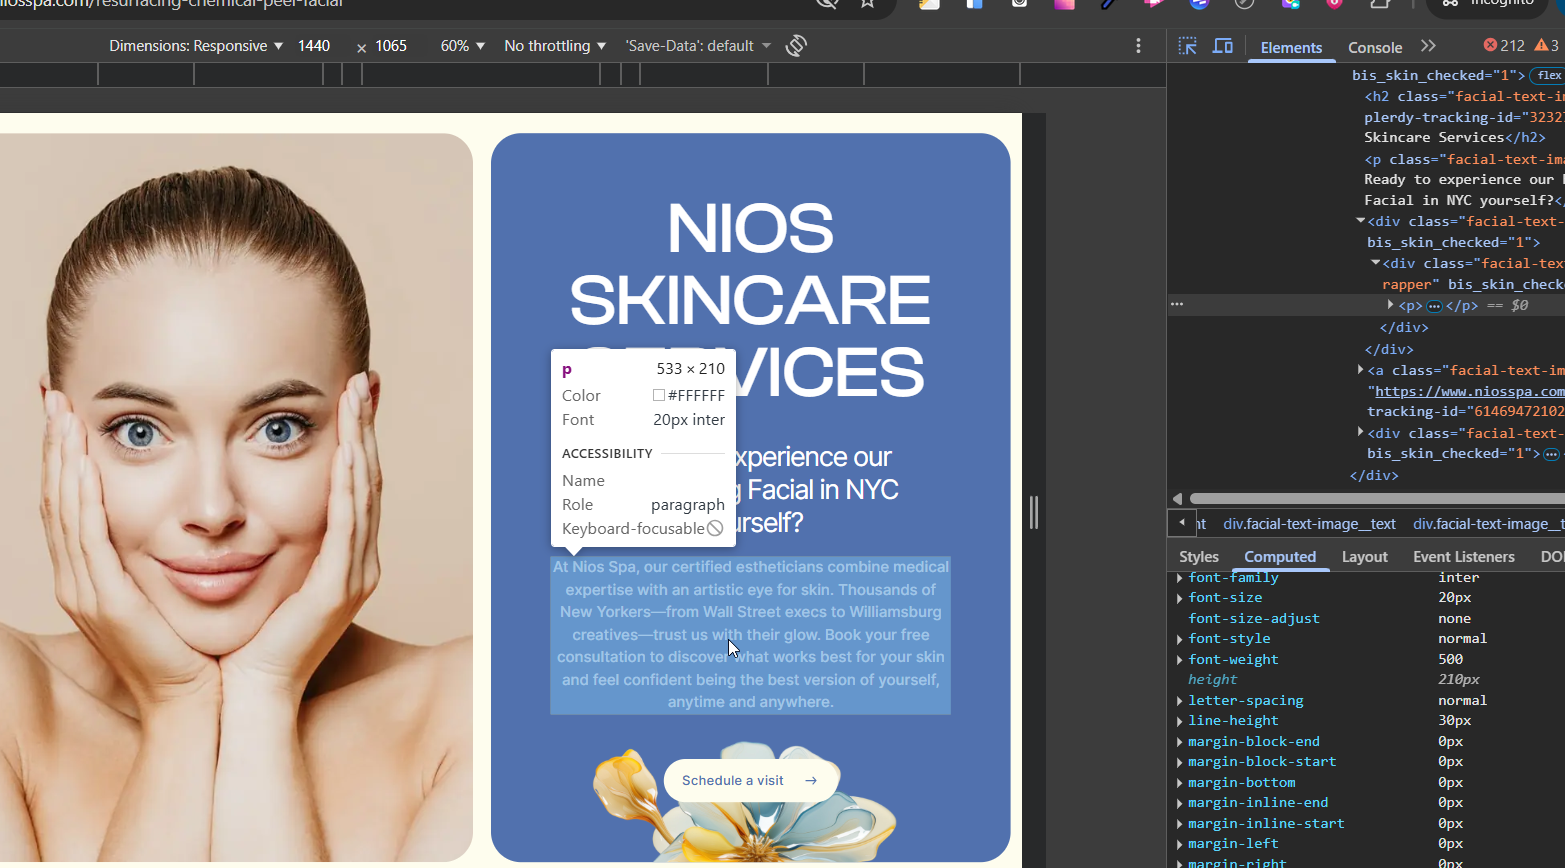
Task: Activate the inspect element picker icon
Action: click(1187, 46)
